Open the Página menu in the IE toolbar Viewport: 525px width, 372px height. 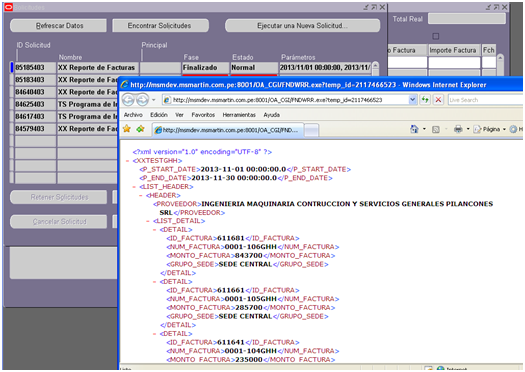tap(489, 129)
